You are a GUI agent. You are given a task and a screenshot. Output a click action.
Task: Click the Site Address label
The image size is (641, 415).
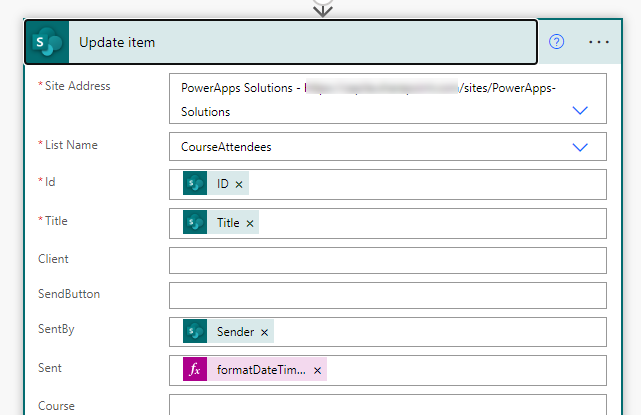coord(77,86)
